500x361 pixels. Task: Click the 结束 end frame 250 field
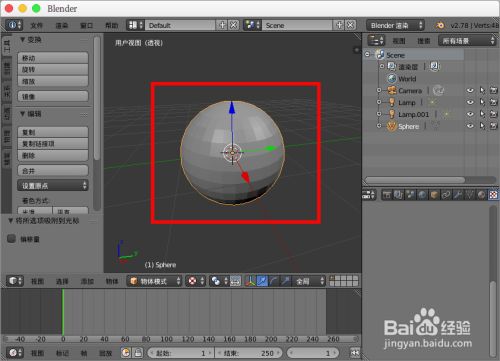(248, 353)
